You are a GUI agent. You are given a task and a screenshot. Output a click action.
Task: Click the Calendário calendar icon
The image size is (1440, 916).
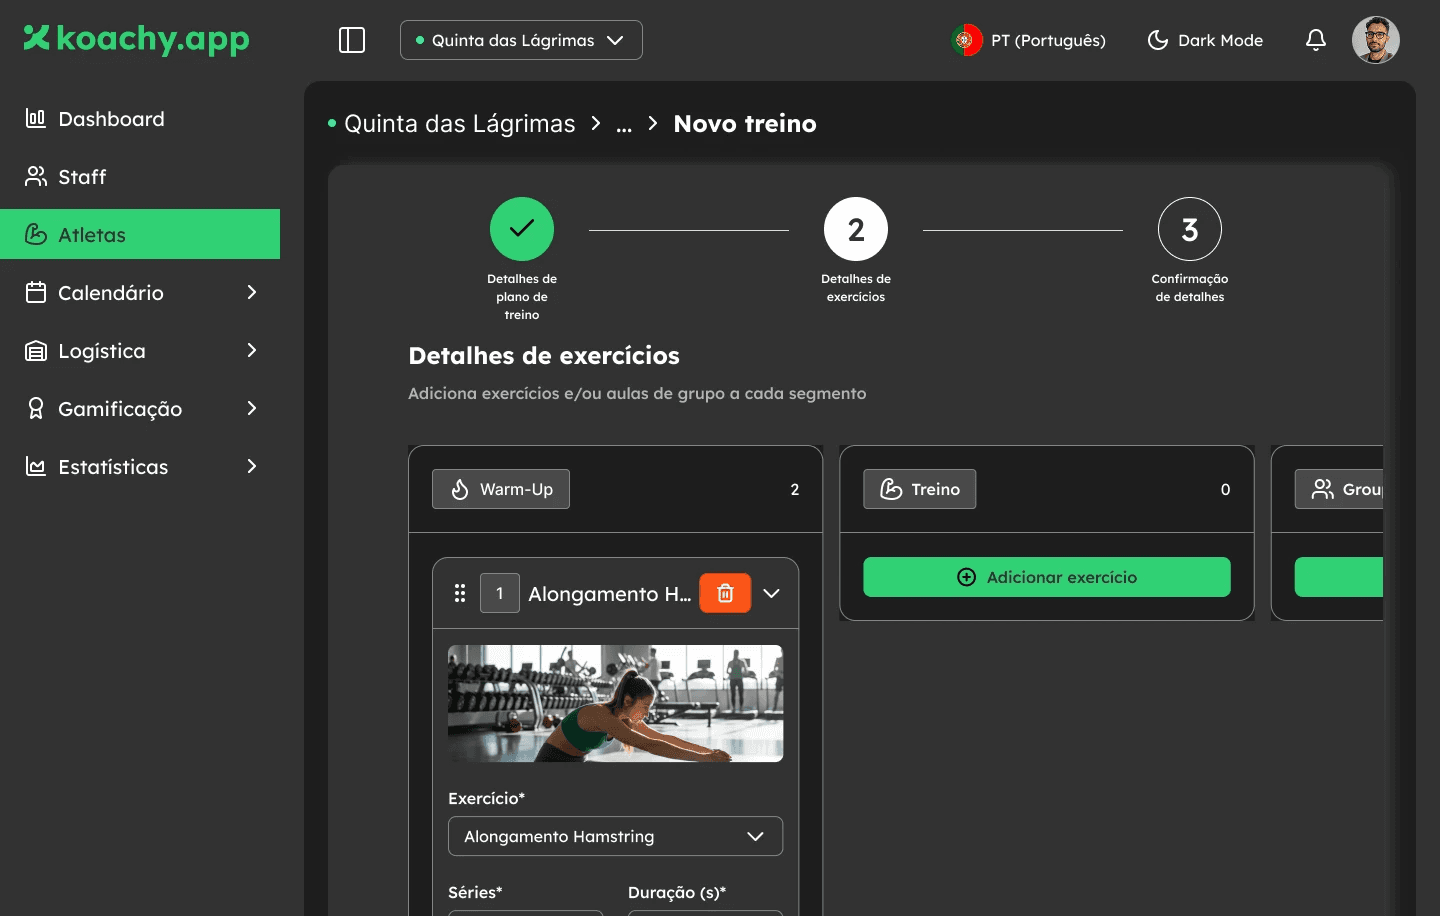36,292
